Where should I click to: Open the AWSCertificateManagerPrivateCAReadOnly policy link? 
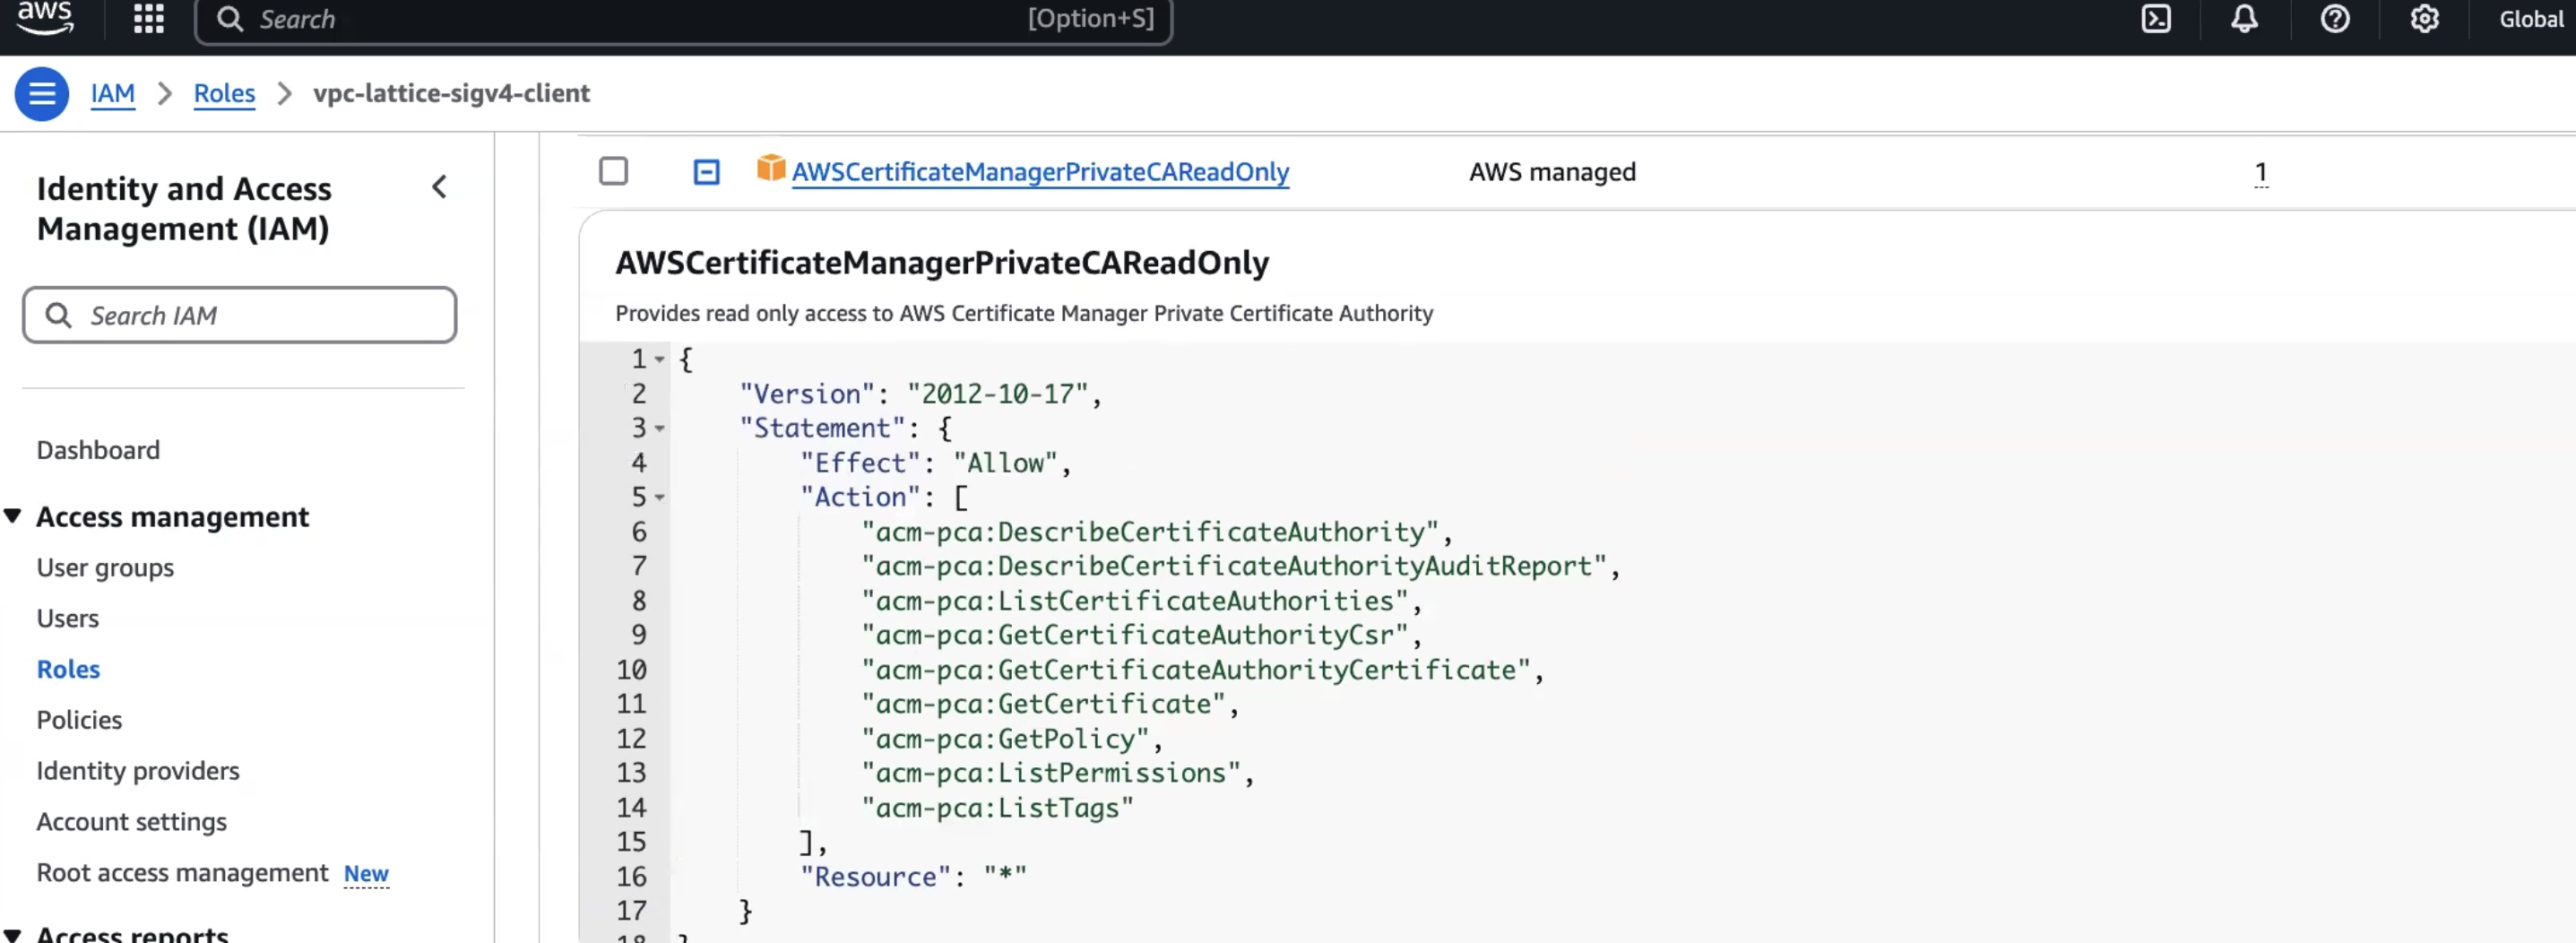(1040, 172)
